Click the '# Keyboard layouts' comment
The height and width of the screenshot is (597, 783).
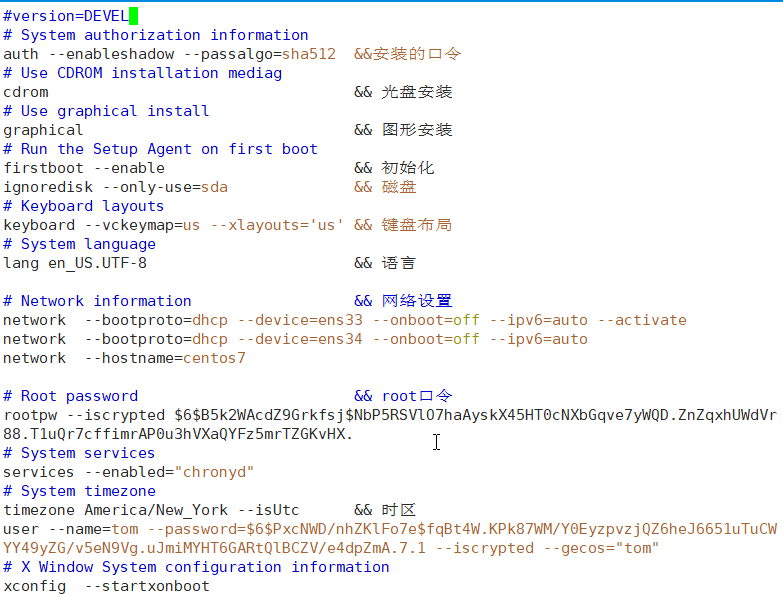coord(84,206)
